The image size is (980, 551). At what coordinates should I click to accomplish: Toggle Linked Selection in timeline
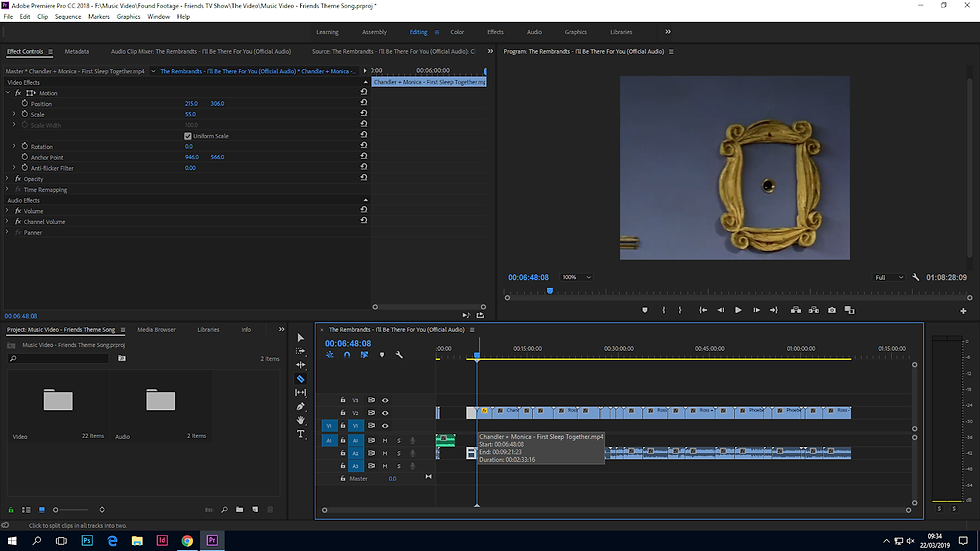tap(364, 355)
